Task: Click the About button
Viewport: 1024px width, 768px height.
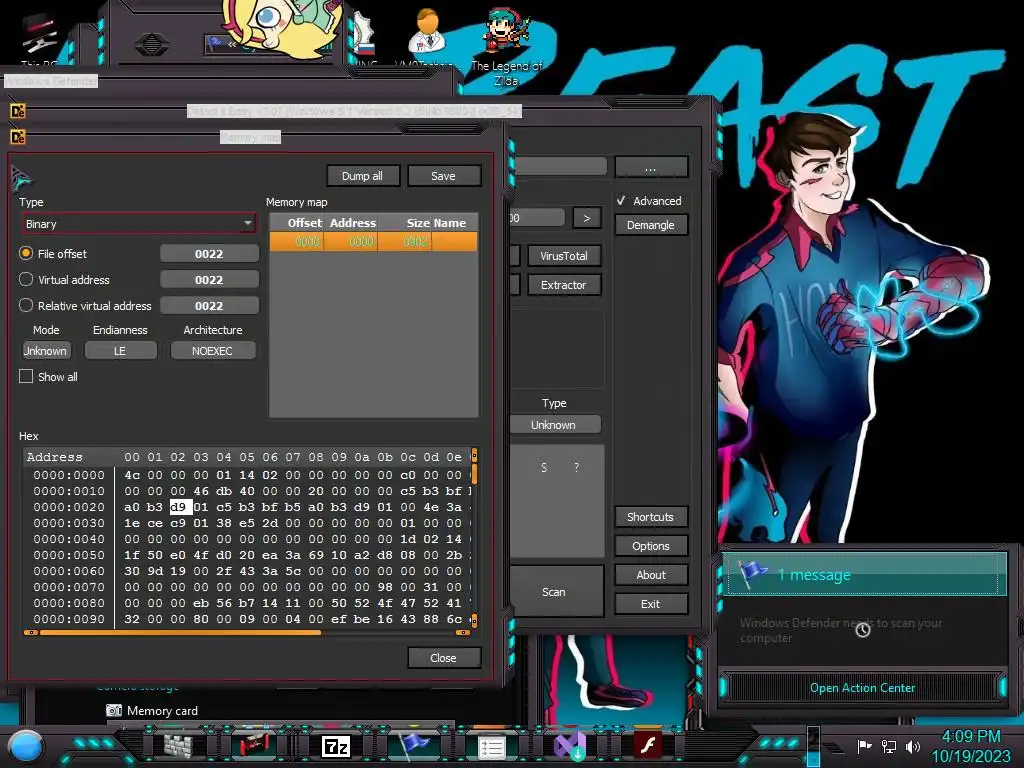Action: pyautogui.click(x=651, y=575)
